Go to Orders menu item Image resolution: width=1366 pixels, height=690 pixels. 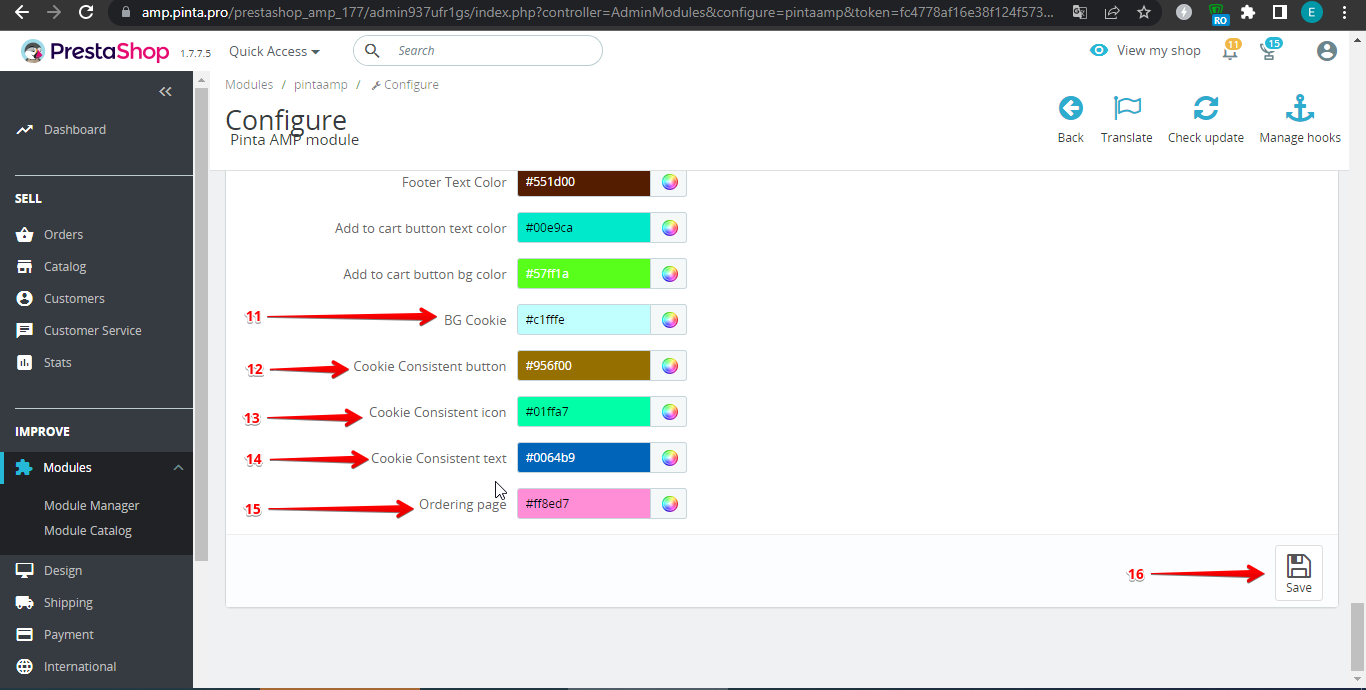[x=63, y=235]
